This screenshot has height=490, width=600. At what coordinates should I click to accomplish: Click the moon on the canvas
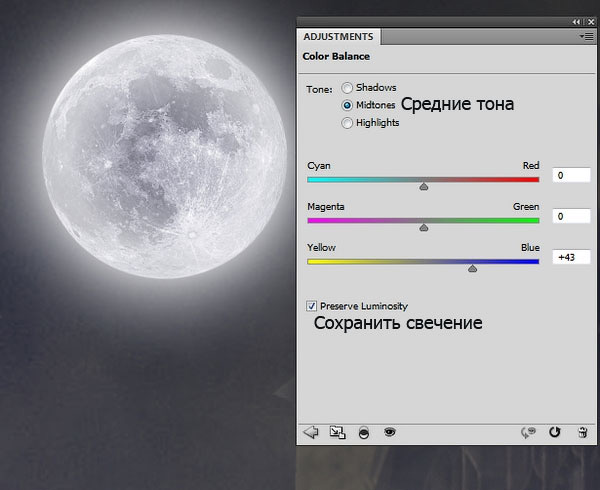(165, 156)
